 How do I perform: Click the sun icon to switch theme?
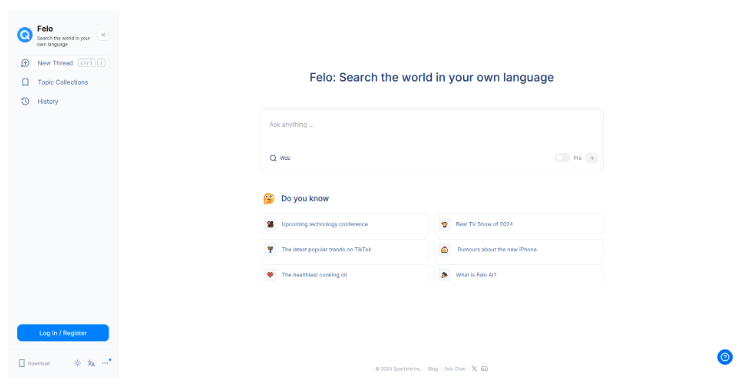pyautogui.click(x=77, y=363)
